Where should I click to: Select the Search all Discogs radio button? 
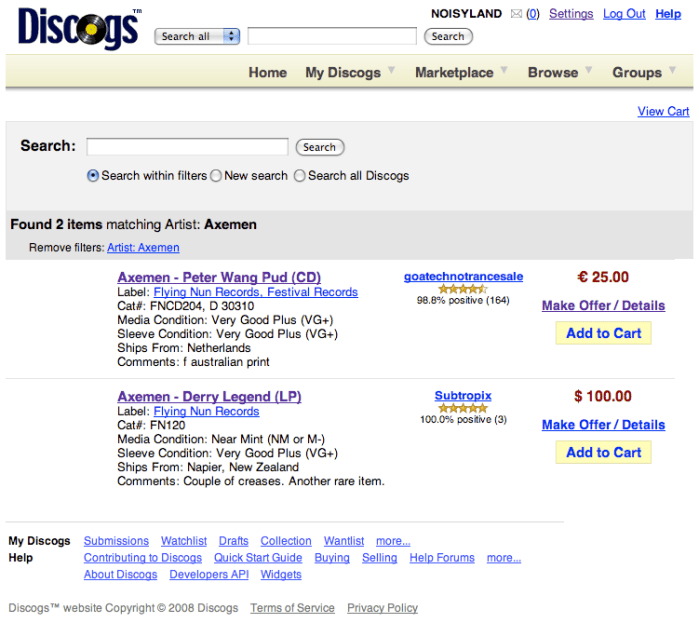click(x=299, y=175)
